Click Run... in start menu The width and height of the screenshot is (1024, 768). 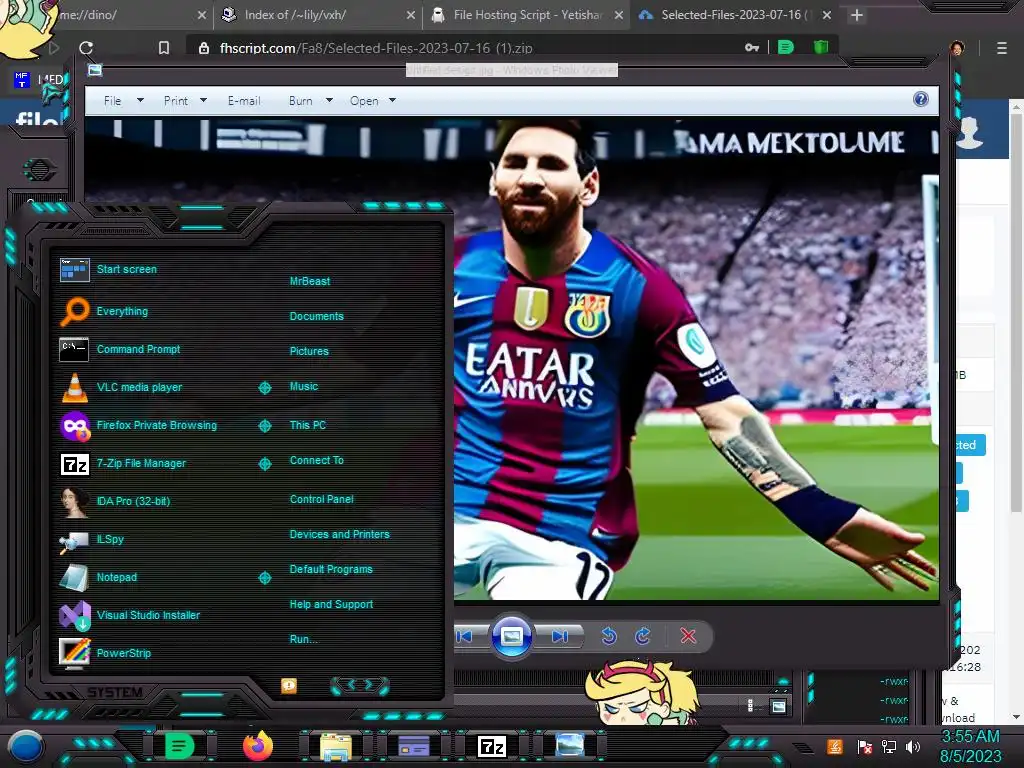(x=303, y=639)
